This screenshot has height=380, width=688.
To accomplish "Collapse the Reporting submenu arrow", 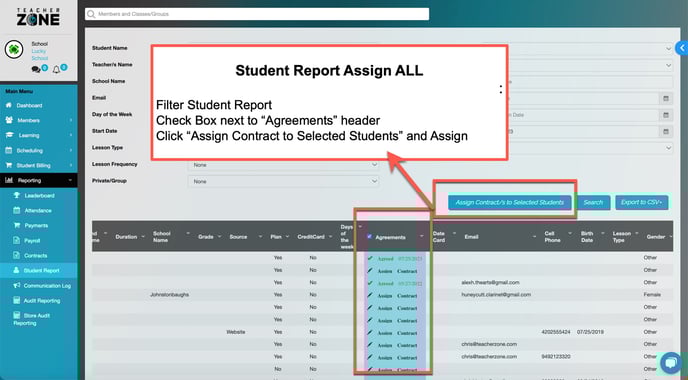I will [70, 180].
